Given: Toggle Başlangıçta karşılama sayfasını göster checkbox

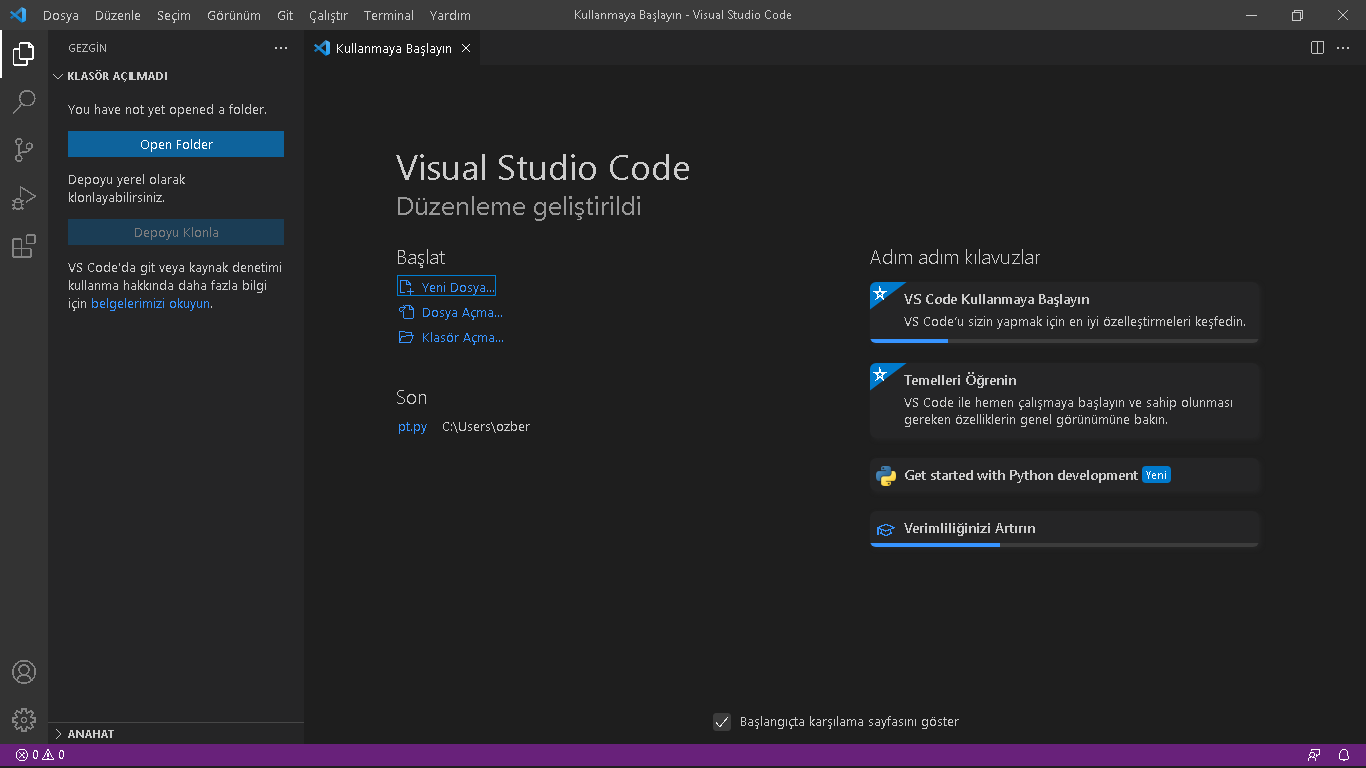Looking at the screenshot, I should point(722,722).
